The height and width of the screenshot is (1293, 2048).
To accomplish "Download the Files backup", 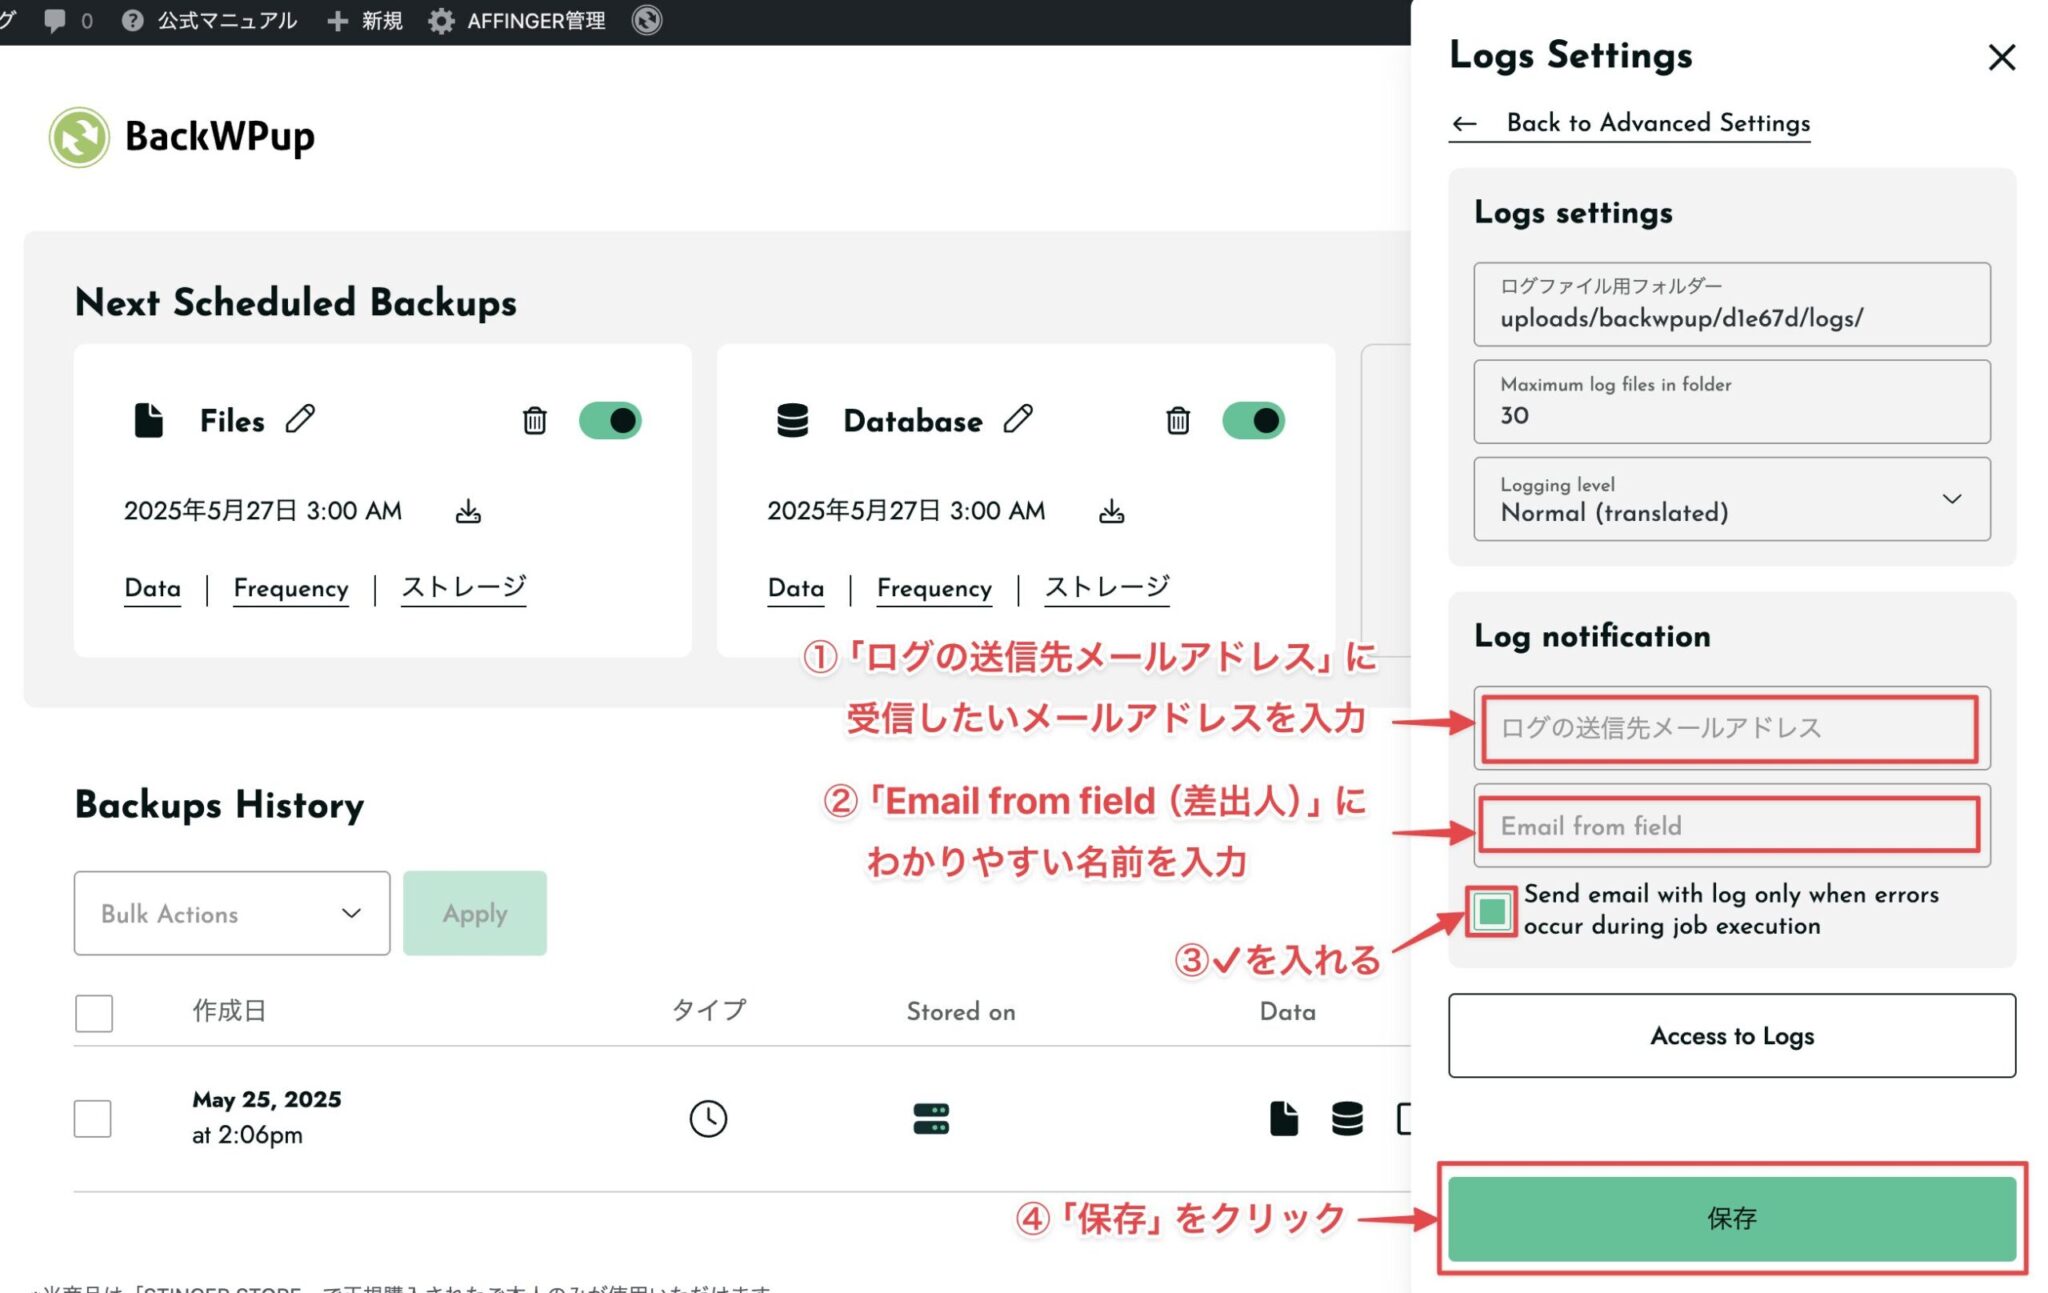I will [466, 511].
